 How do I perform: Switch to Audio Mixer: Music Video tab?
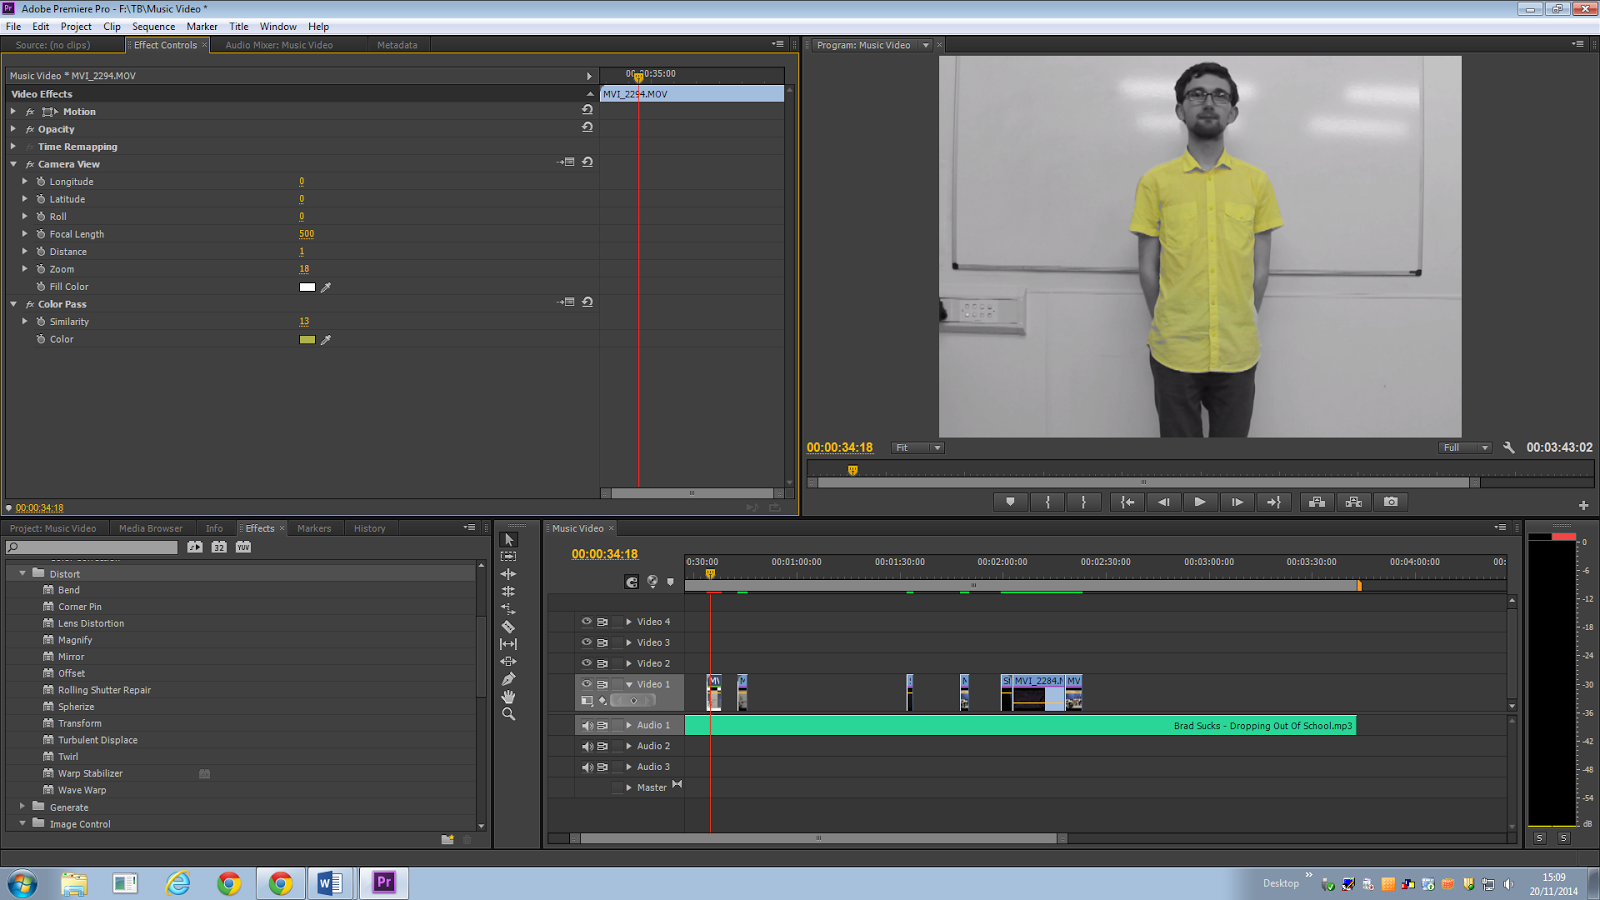[x=279, y=45]
